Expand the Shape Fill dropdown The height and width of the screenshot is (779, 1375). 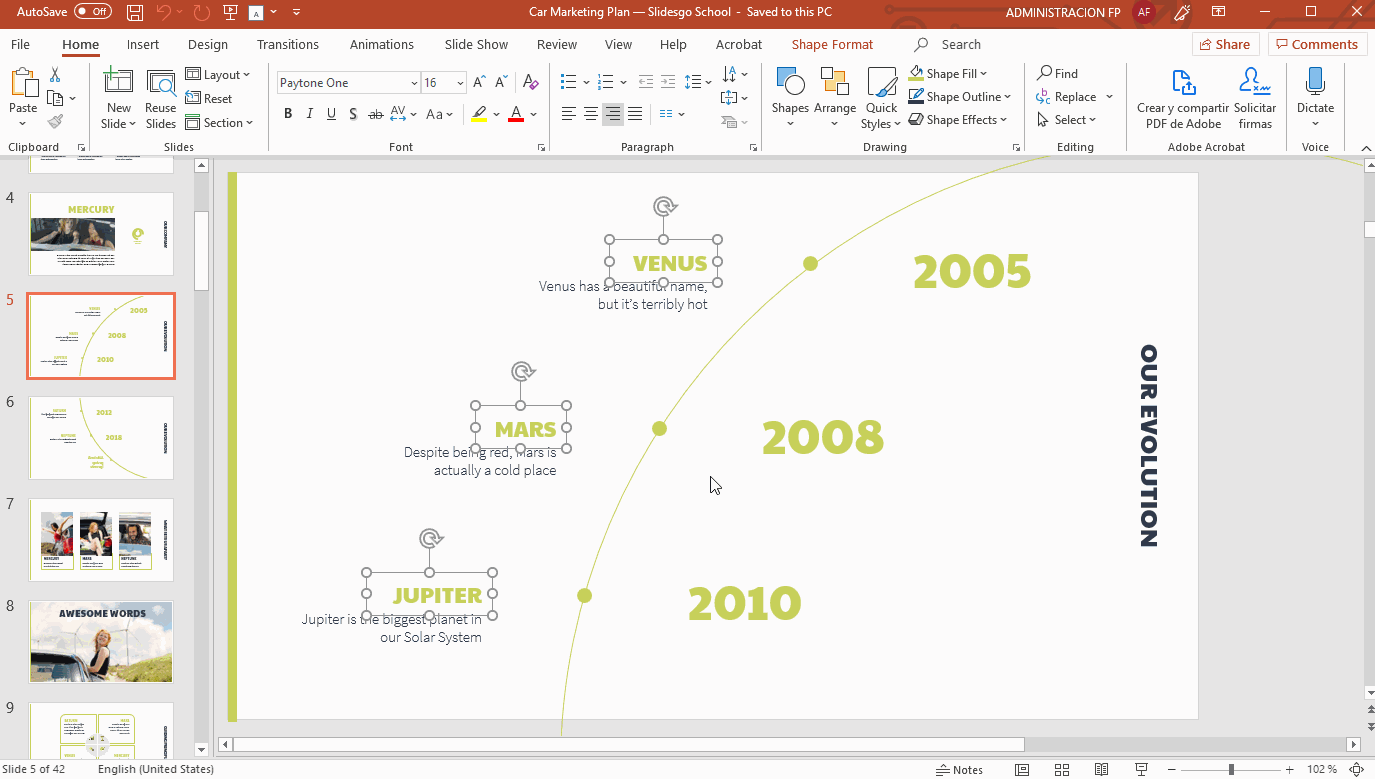(984, 74)
